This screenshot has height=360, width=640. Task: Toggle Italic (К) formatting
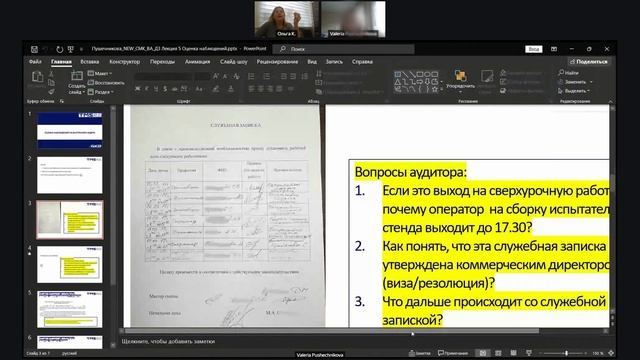[147, 89]
